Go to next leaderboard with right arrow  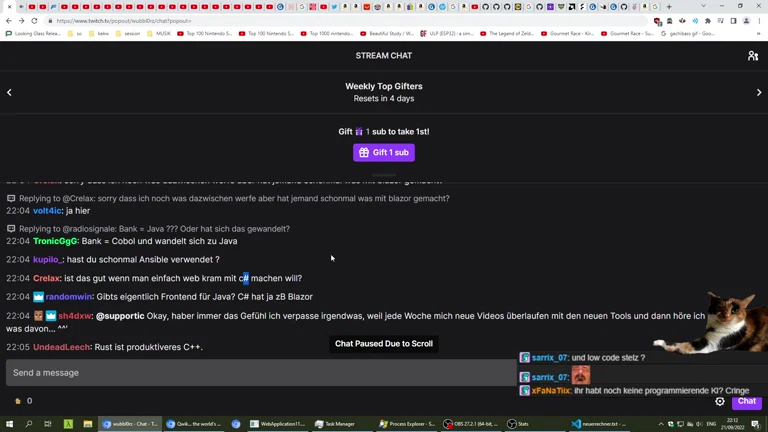coord(759,93)
